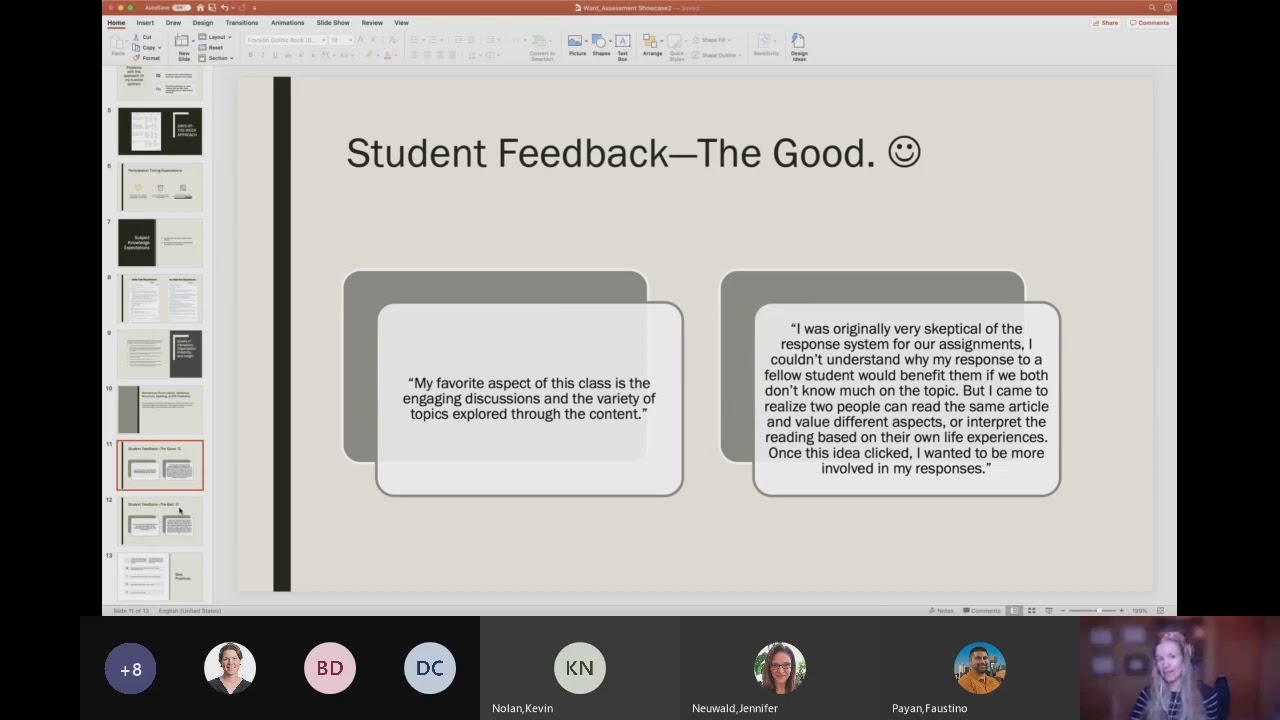Open the Shapes gallery icon
1280x720 pixels.
click(599, 41)
